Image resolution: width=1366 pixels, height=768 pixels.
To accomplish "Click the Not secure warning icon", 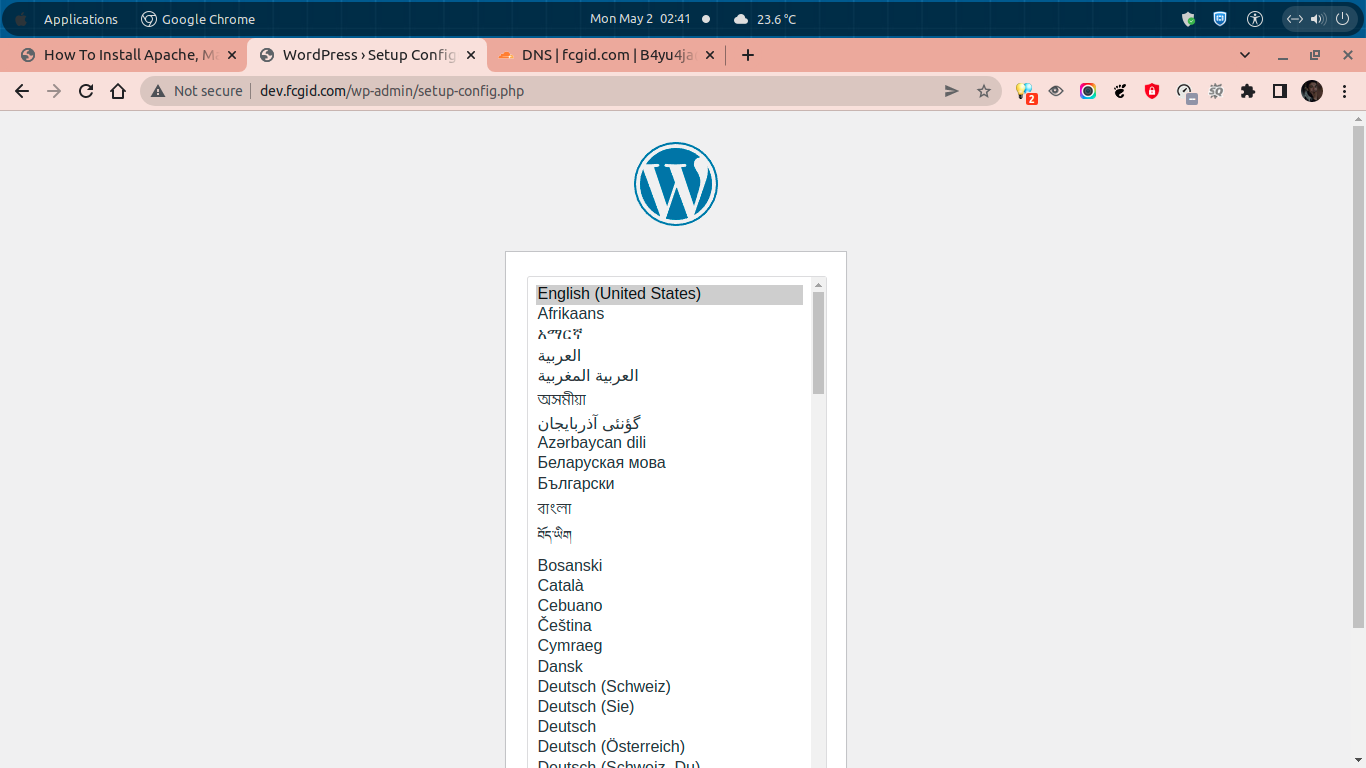I will [158, 91].
